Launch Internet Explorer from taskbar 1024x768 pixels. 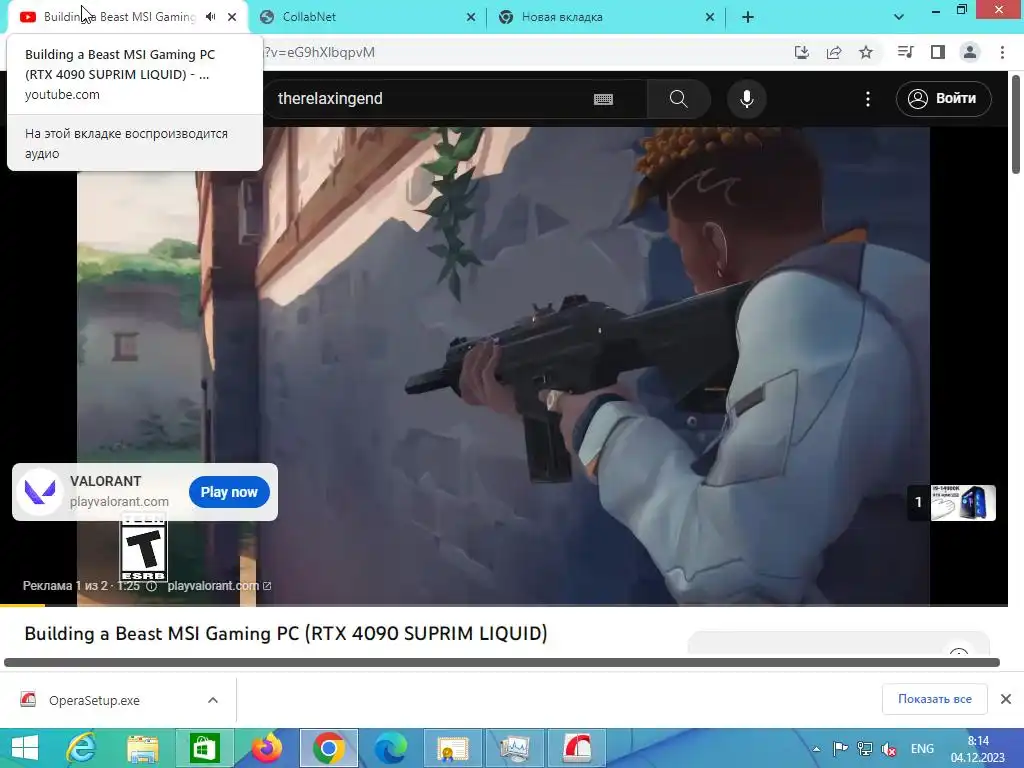[82, 748]
